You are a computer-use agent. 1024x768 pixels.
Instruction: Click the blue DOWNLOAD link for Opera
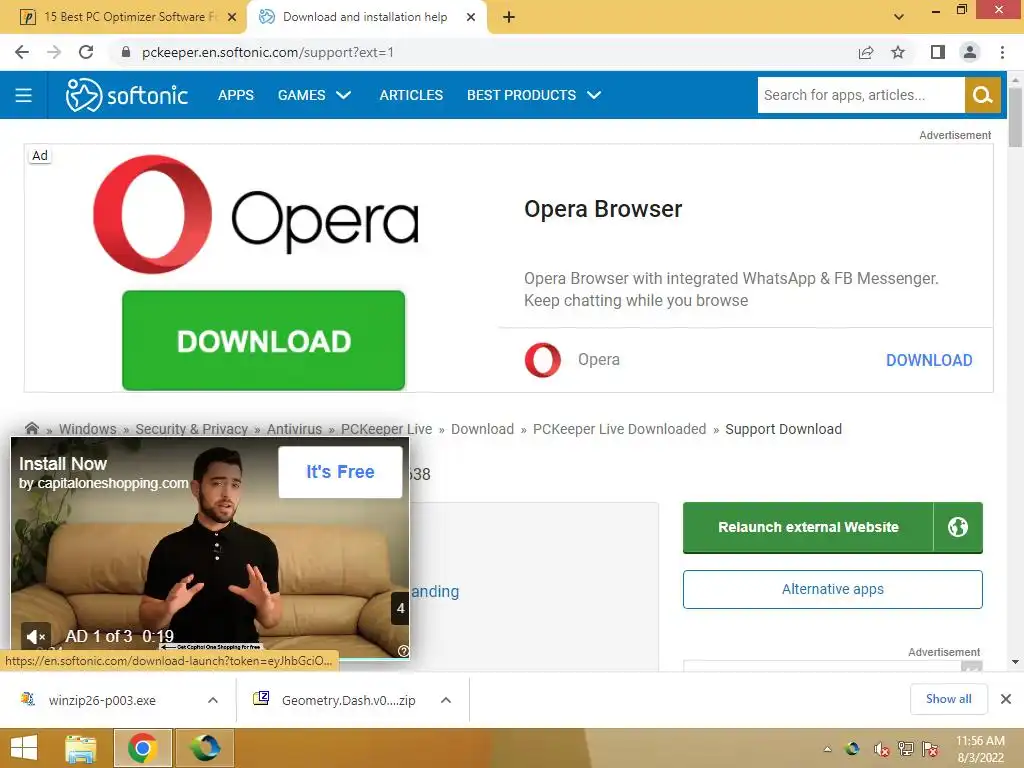point(929,360)
